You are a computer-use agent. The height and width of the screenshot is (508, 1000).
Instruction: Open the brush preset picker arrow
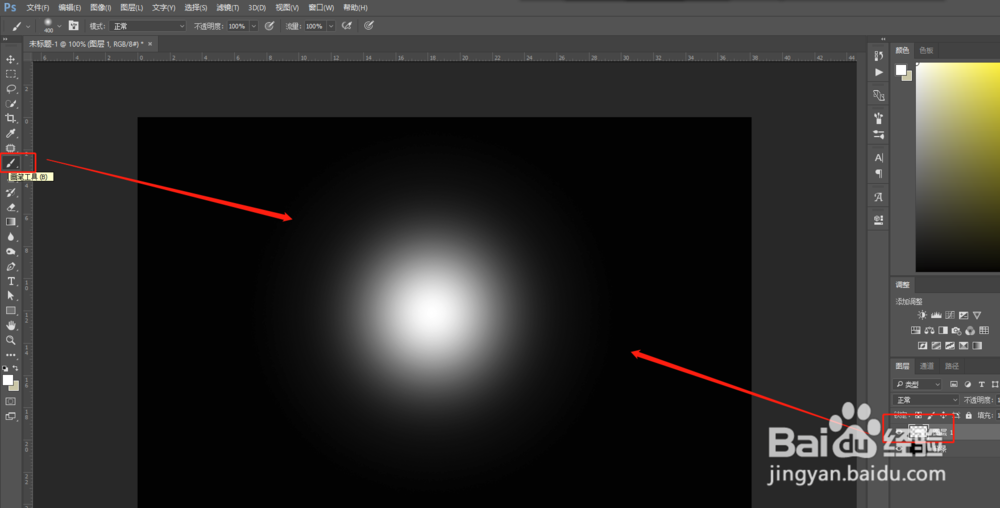point(59,26)
